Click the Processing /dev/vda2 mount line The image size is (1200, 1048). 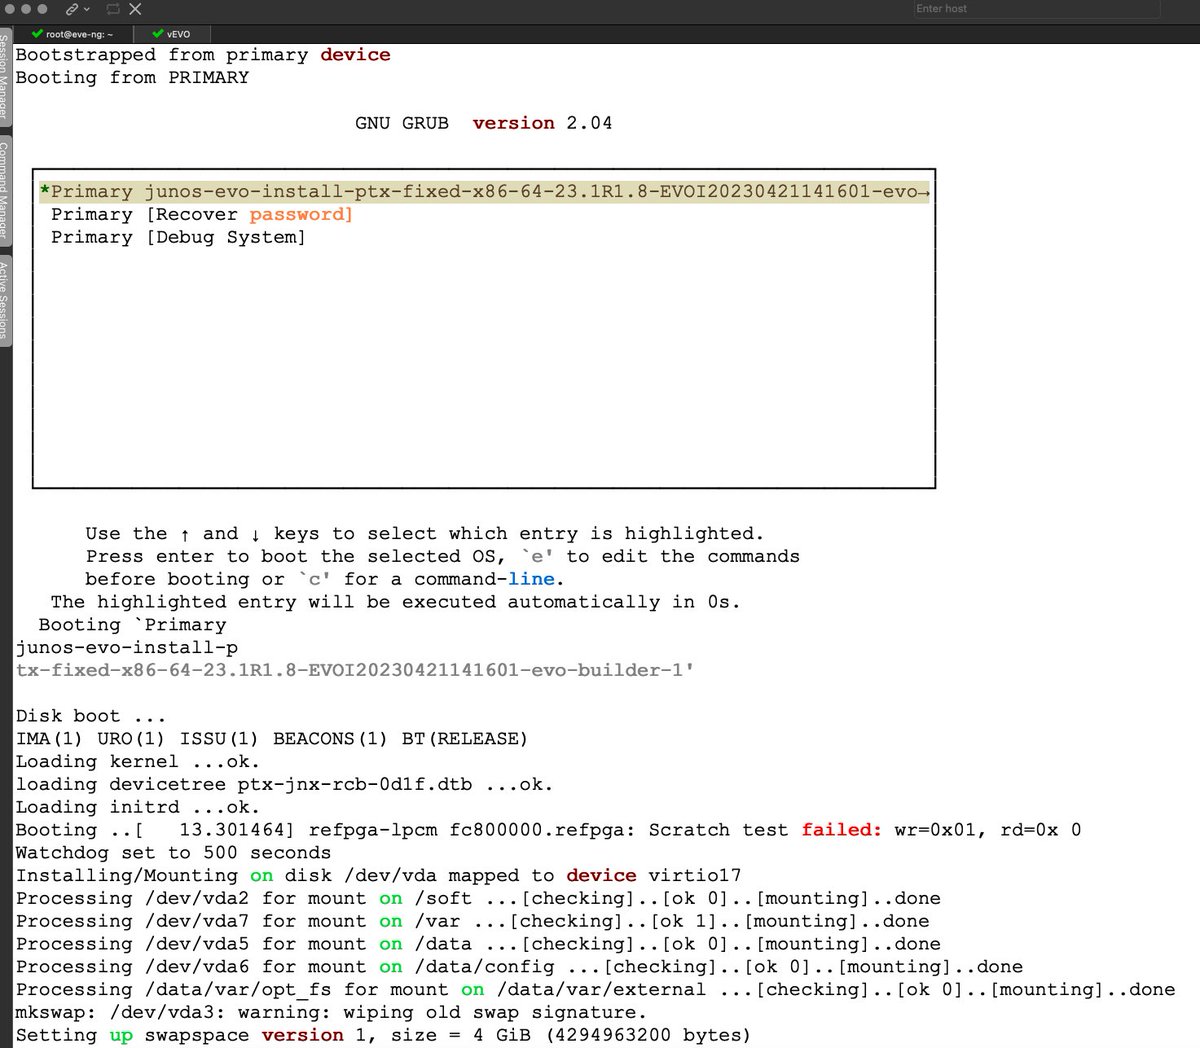(478, 898)
